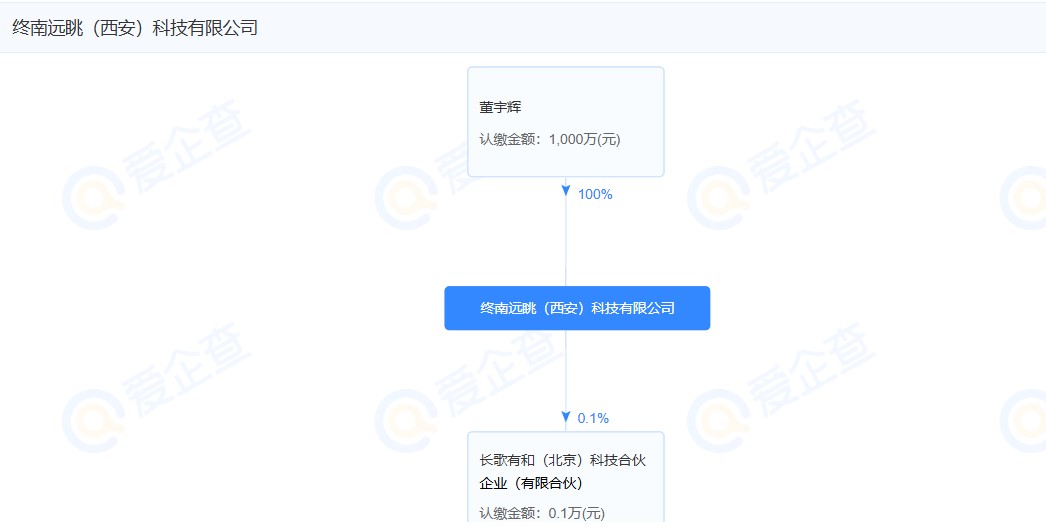This screenshot has height=527, width=1046.
Task: Click watermark magnifier logo just left of 董宇辉 card
Action: pos(406,195)
